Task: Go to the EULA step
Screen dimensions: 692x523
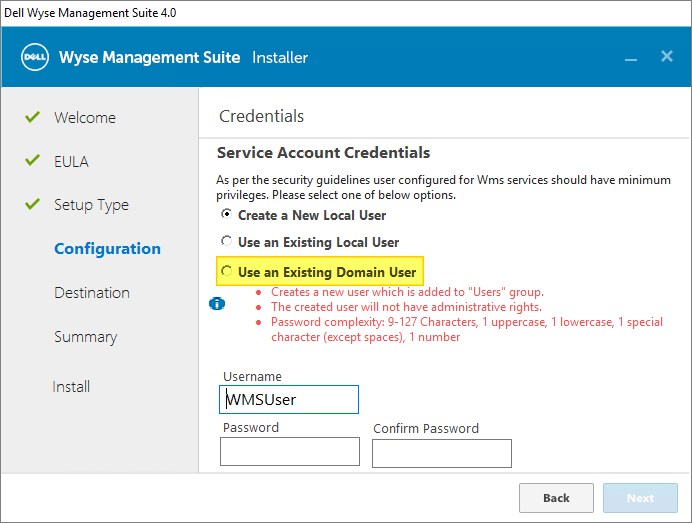Action: 71,162
